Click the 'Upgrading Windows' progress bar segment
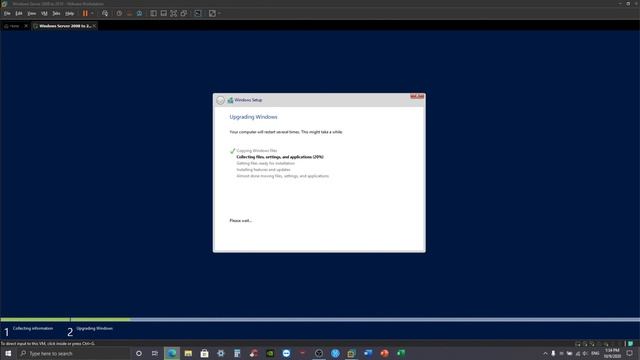This screenshot has width=640, height=360. (355, 320)
